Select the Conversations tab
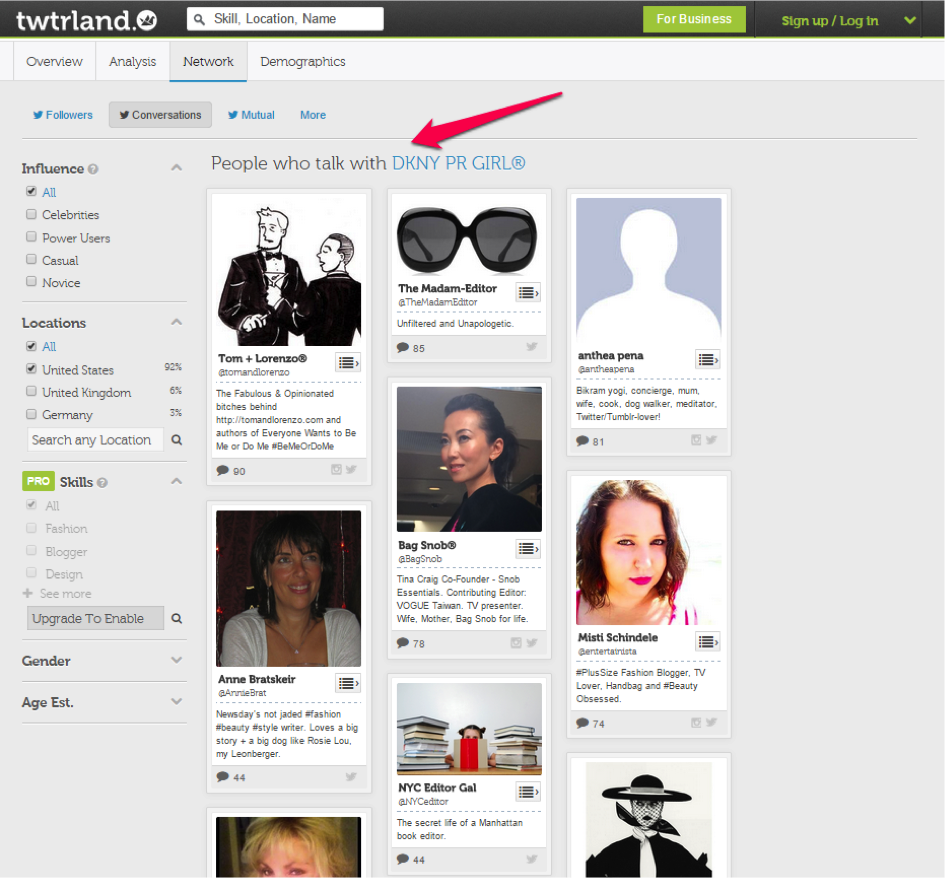Image resolution: width=945 pixels, height=878 pixels. [160, 115]
